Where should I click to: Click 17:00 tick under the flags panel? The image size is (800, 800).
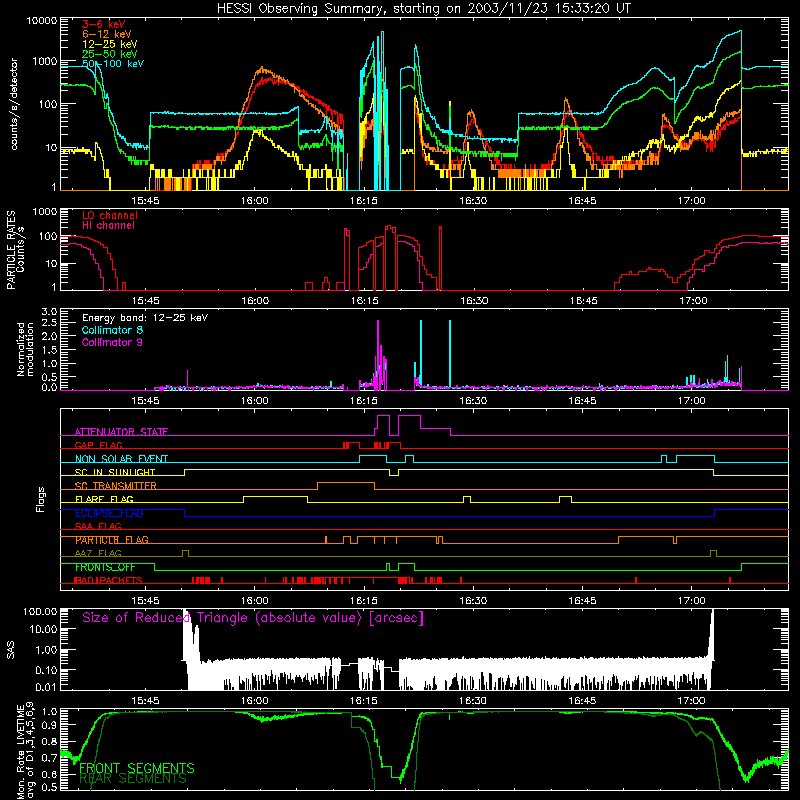pyautogui.click(x=691, y=601)
